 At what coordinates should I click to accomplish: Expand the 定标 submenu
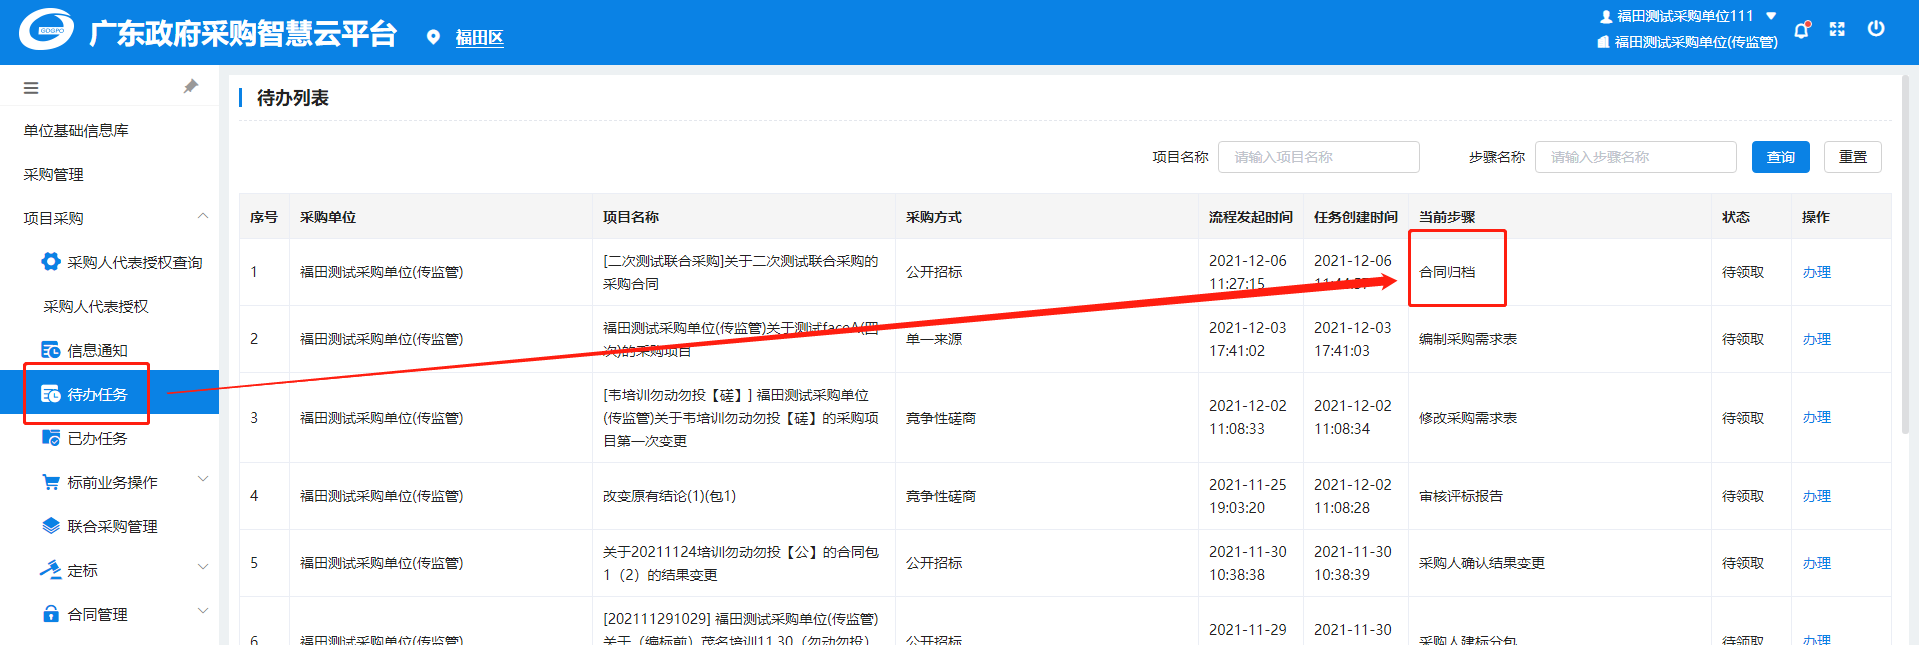tap(203, 568)
